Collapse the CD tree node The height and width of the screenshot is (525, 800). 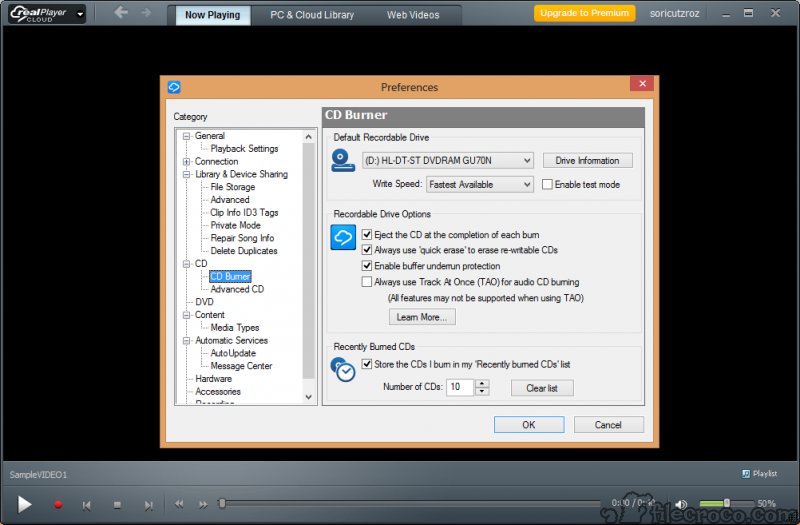[187, 264]
